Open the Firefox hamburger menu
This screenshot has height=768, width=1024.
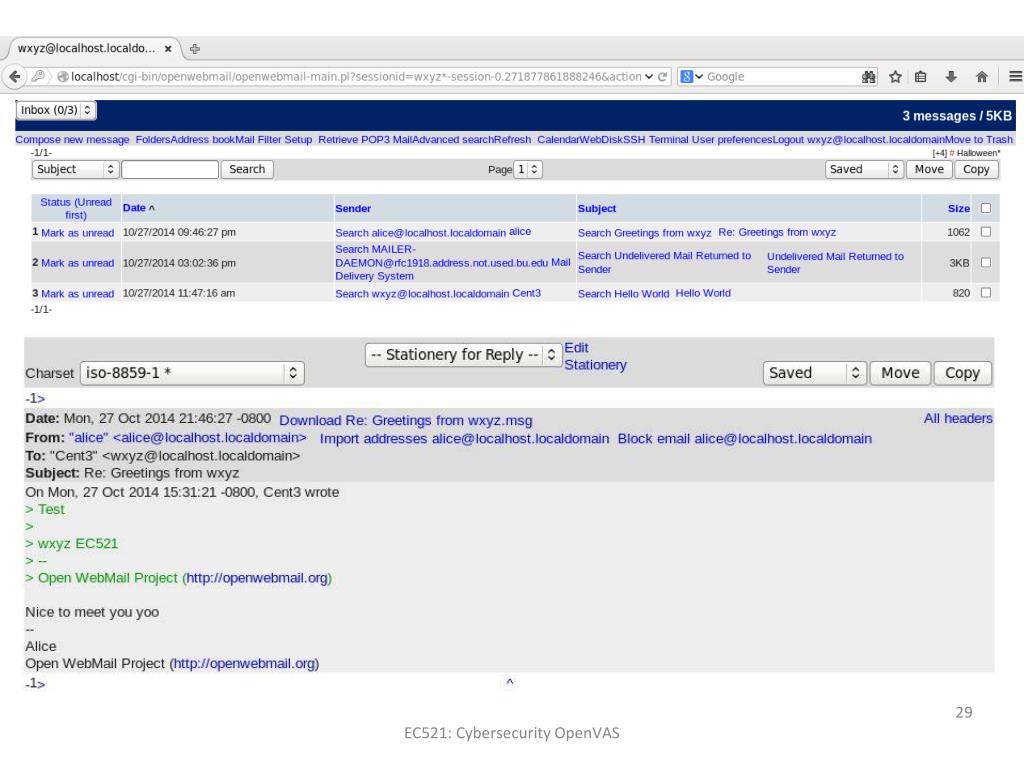[1011, 76]
